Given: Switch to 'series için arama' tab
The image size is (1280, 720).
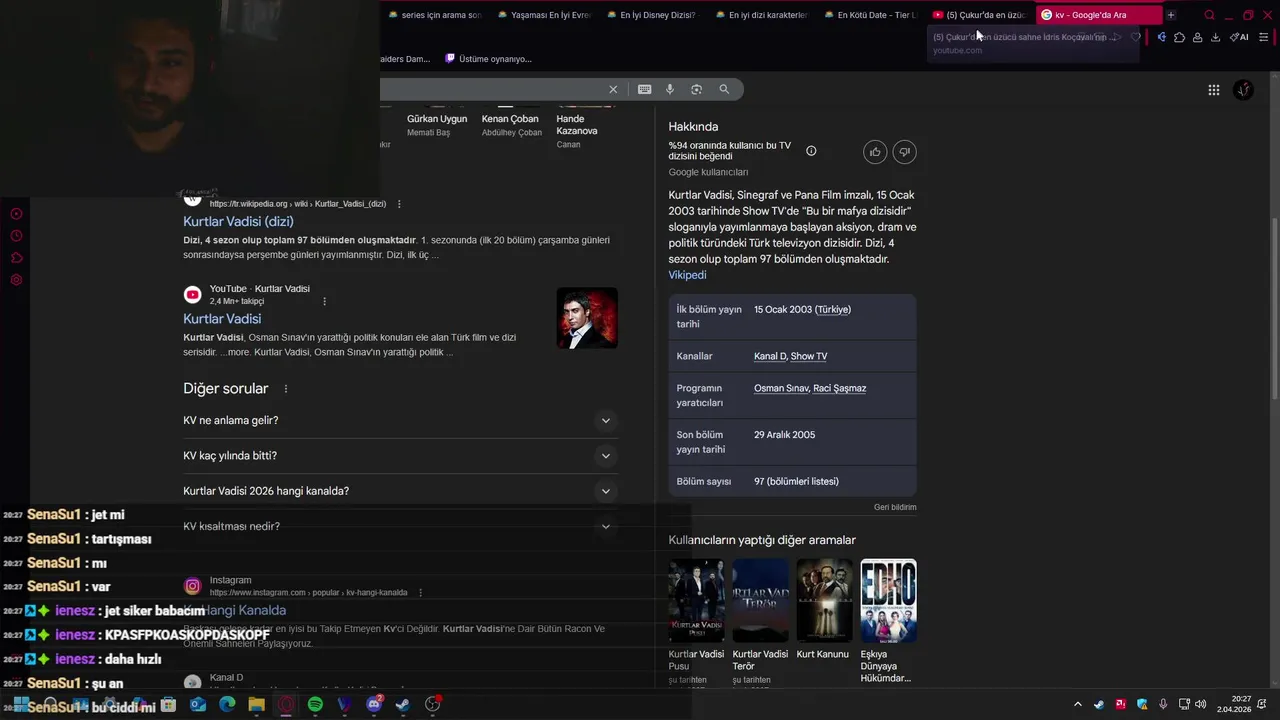Looking at the screenshot, I should [x=436, y=15].
